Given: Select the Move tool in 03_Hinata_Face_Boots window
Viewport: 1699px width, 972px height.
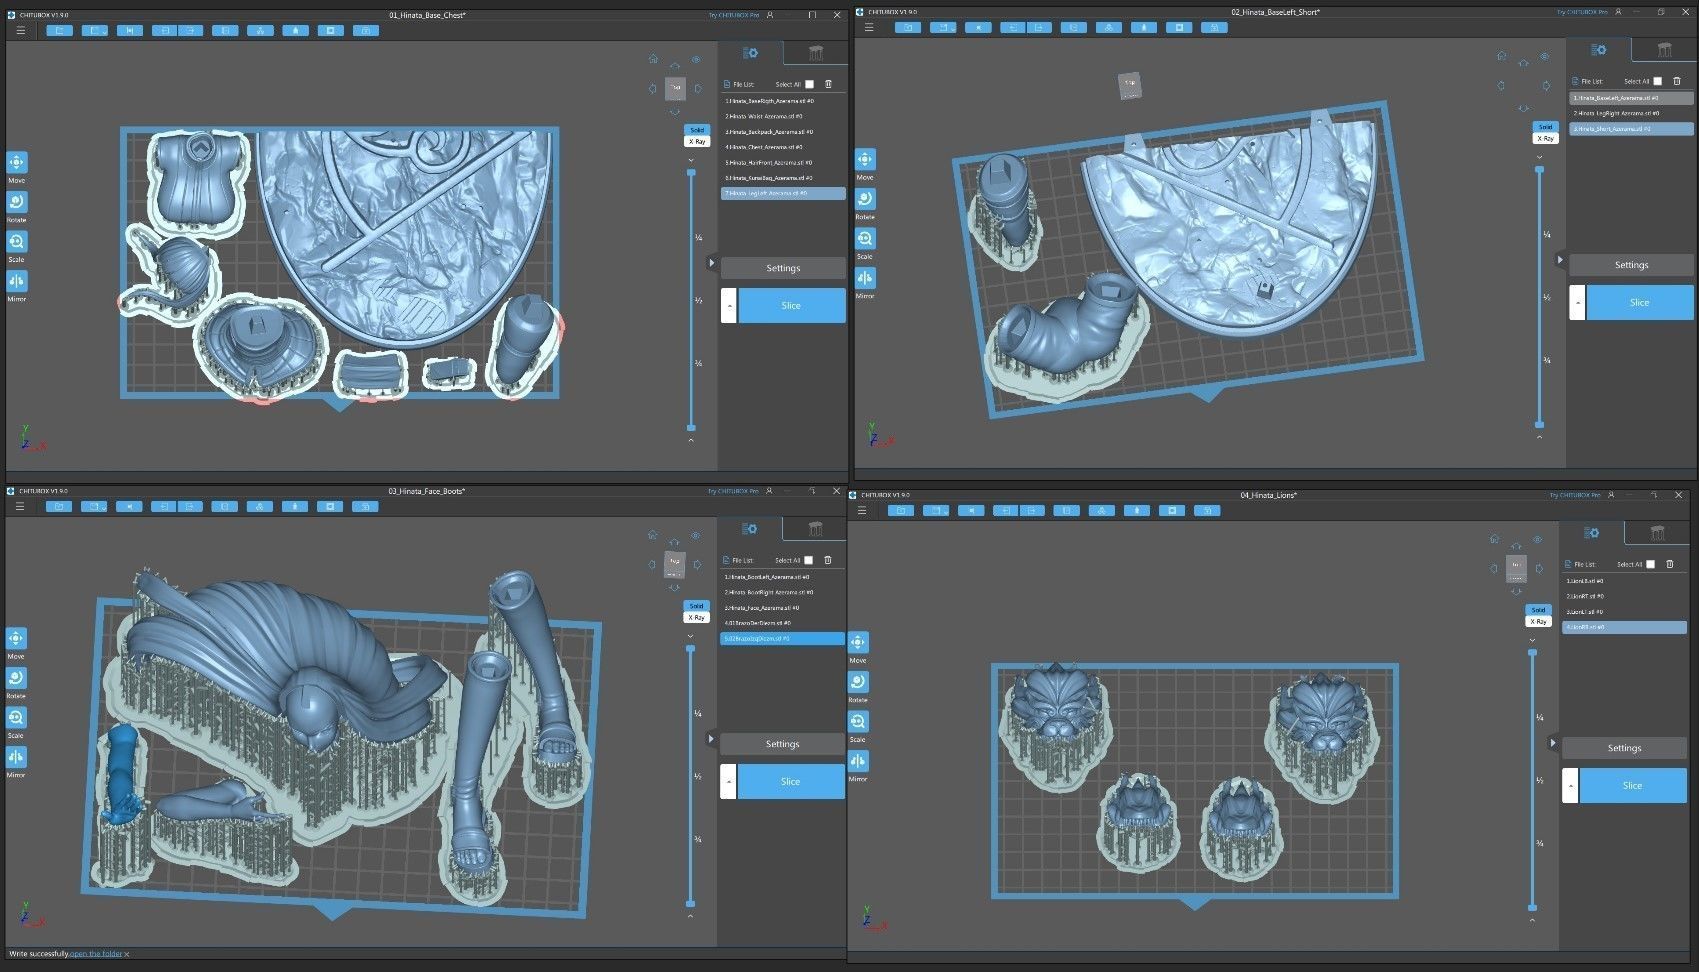Looking at the screenshot, I should tap(16, 639).
